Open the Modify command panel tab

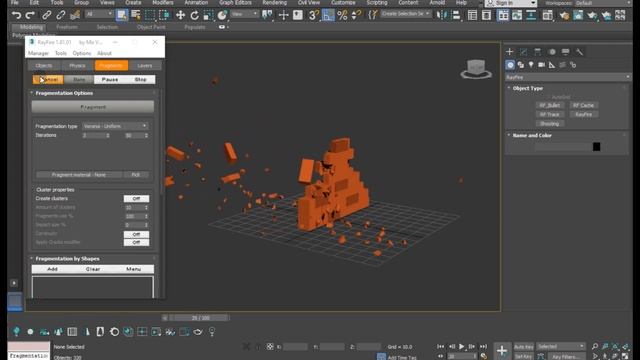(523, 52)
